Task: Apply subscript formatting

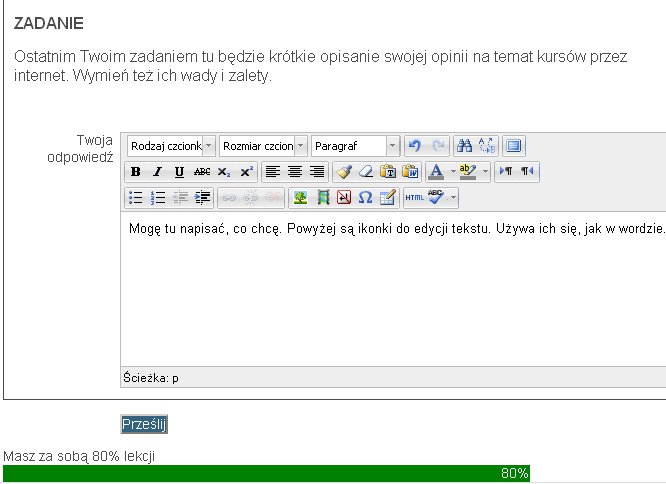Action: [224, 172]
